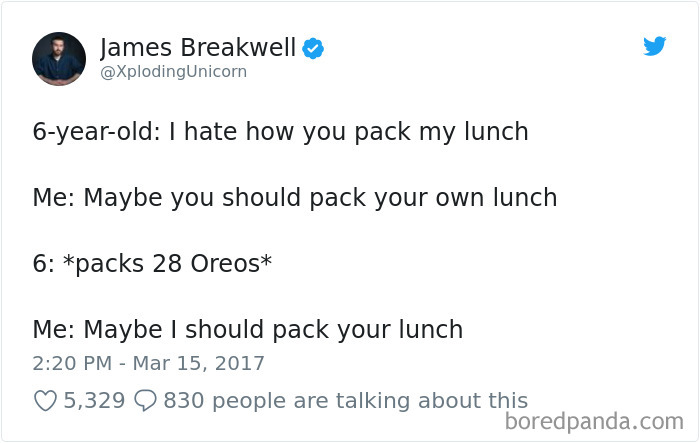
Task: Open the @XplodingUnicorn handle link
Action: [x=172, y=72]
